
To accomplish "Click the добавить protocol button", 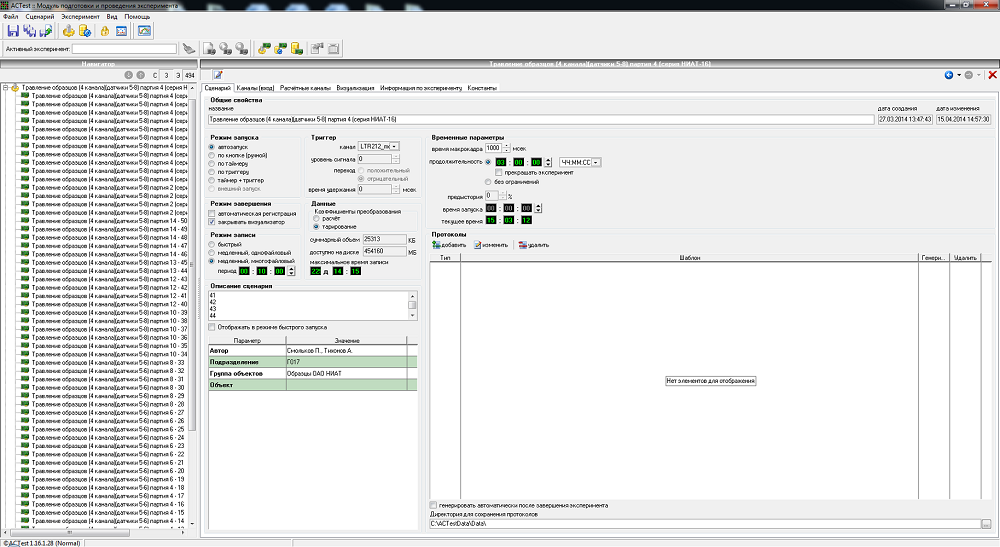I will click(449, 245).
